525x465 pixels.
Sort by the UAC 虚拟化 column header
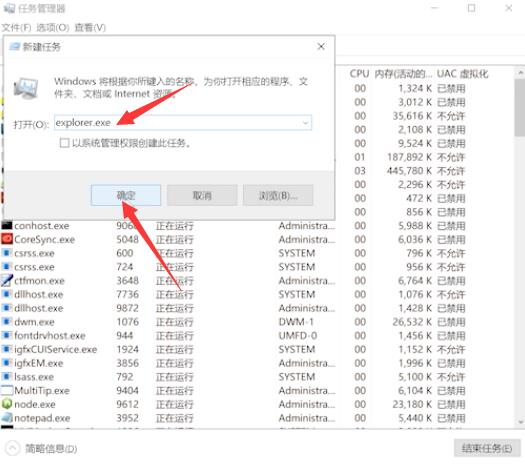pyautogui.click(x=462, y=74)
